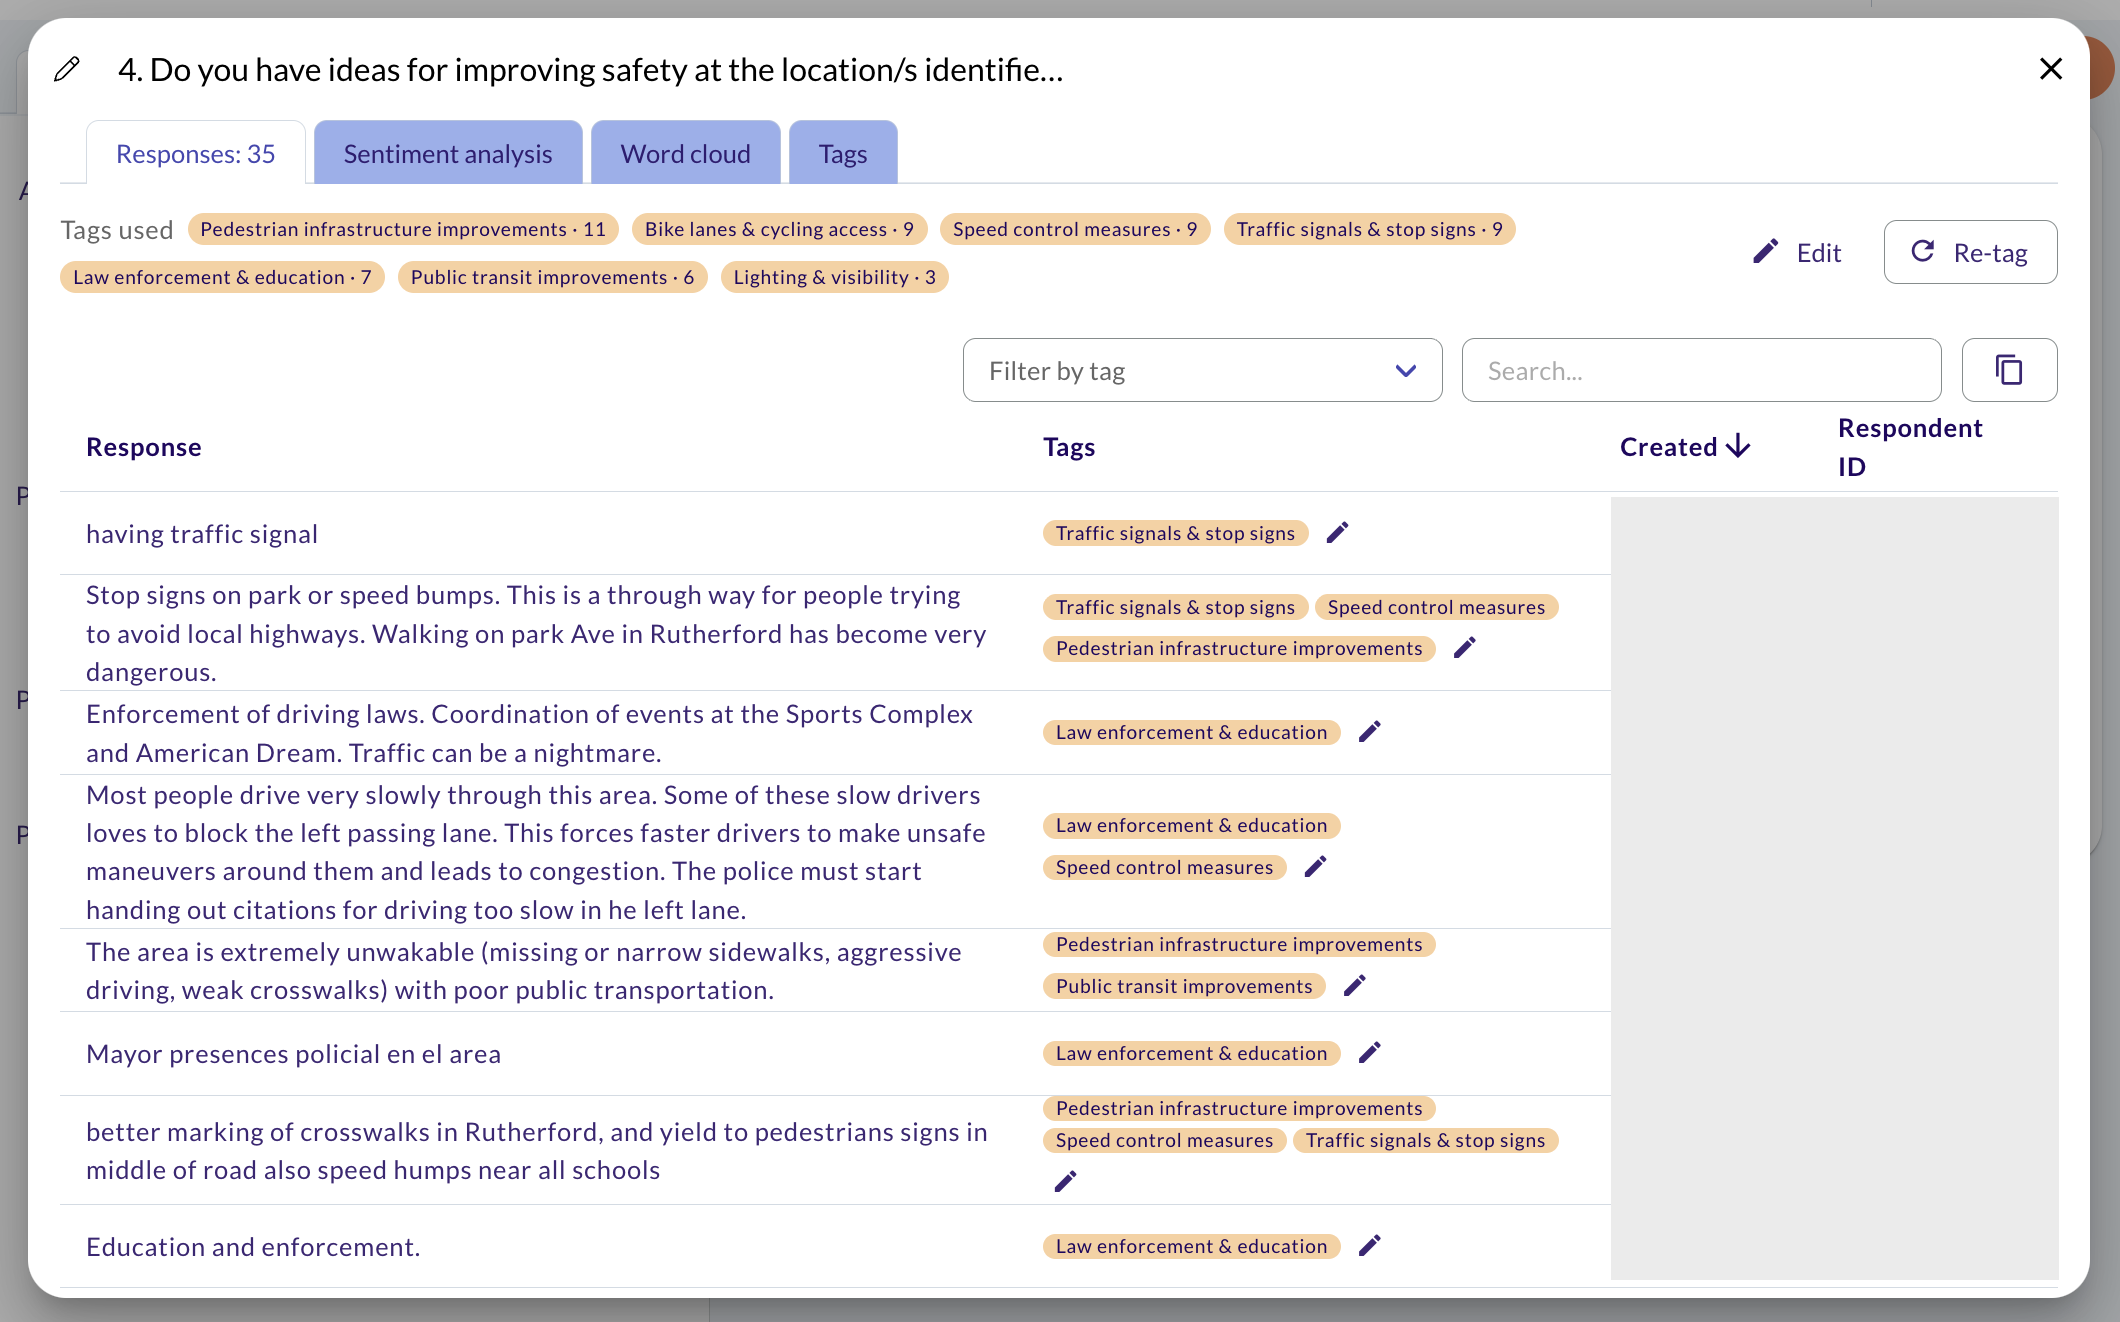Select the 'Mayor presences policial en el area' response
Viewport: 2120px width, 1322px height.
point(293,1054)
